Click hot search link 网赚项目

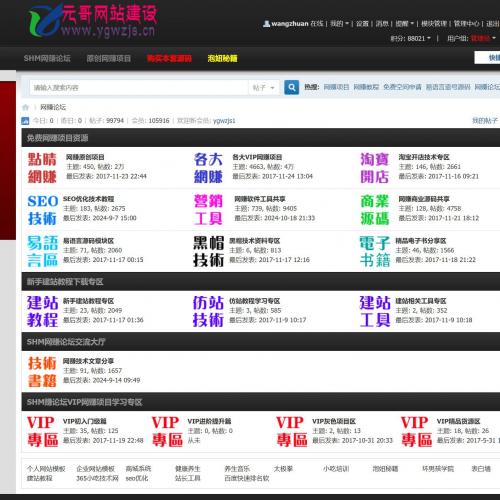pyautogui.click(x=336, y=87)
